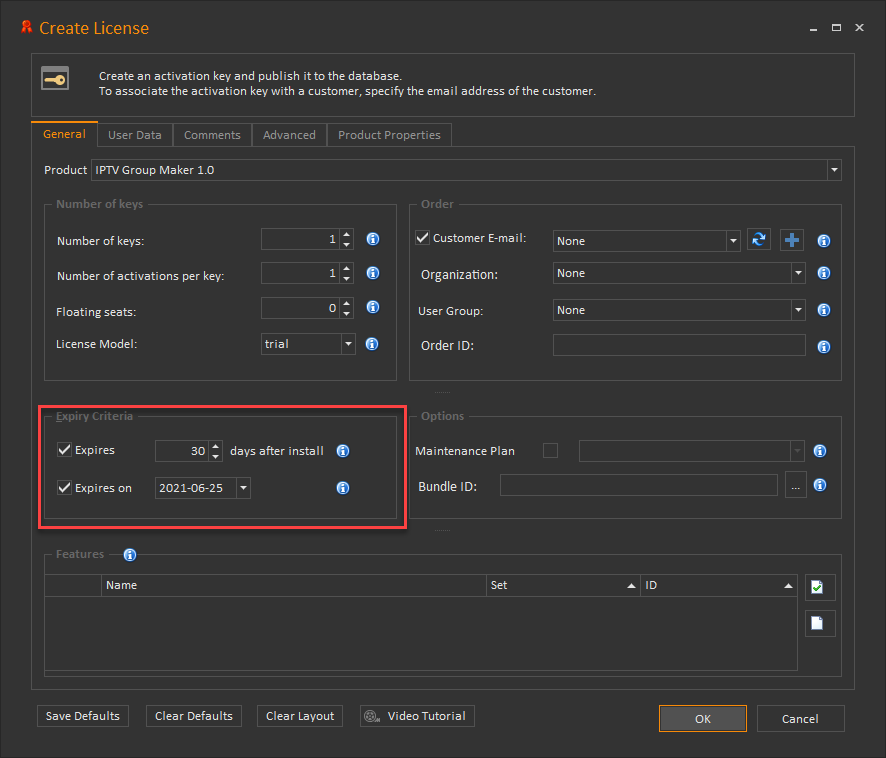Screen dimensions: 886x758
Task: Click info icon beside Number of keys
Action: pos(372,239)
